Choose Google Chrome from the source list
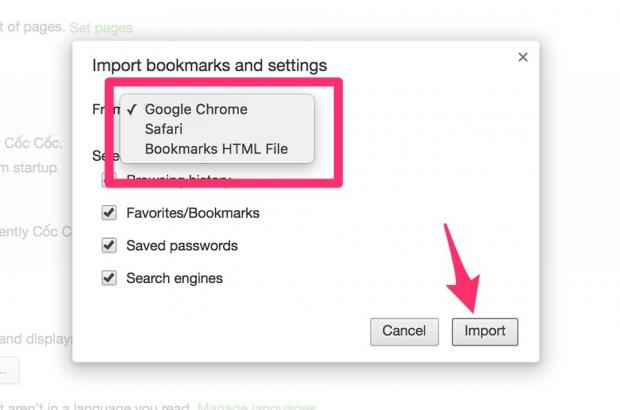Screen dimensions: 620x410 tap(195, 109)
